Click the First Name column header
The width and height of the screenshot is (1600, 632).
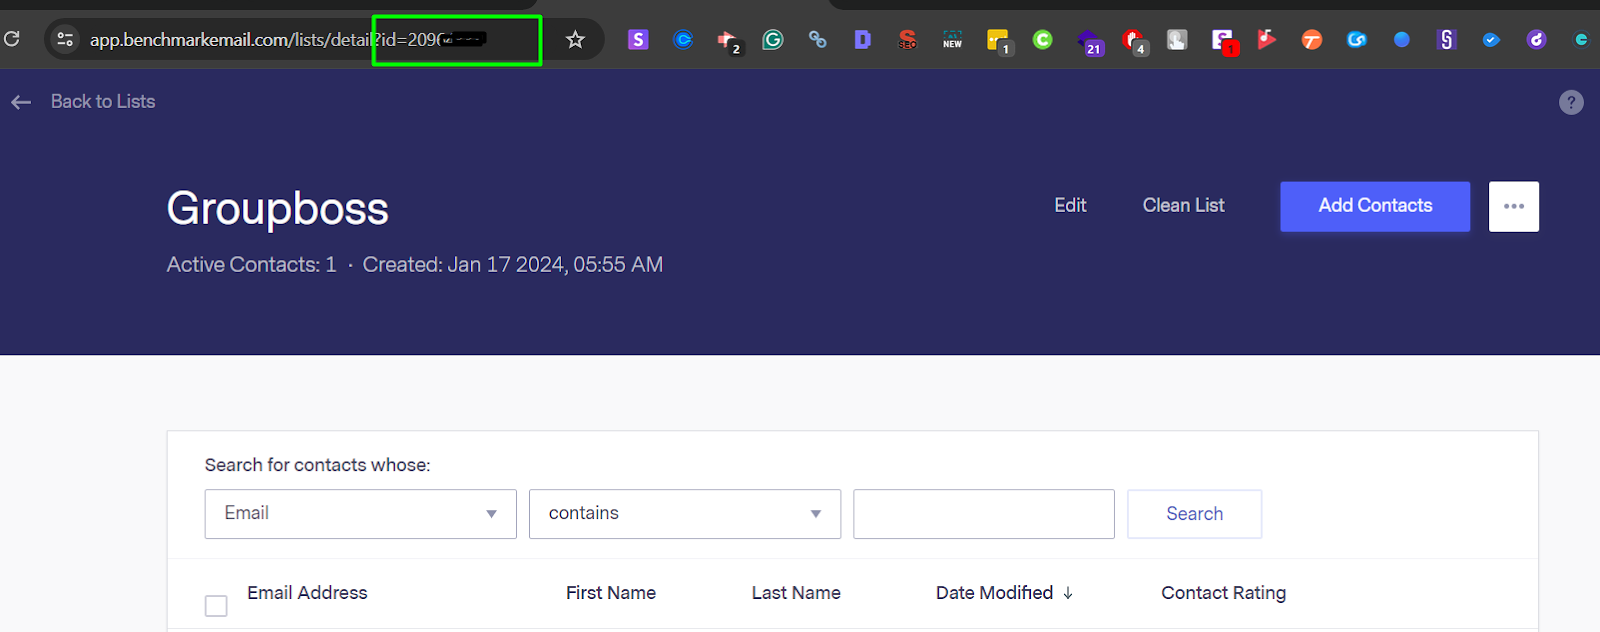click(611, 593)
